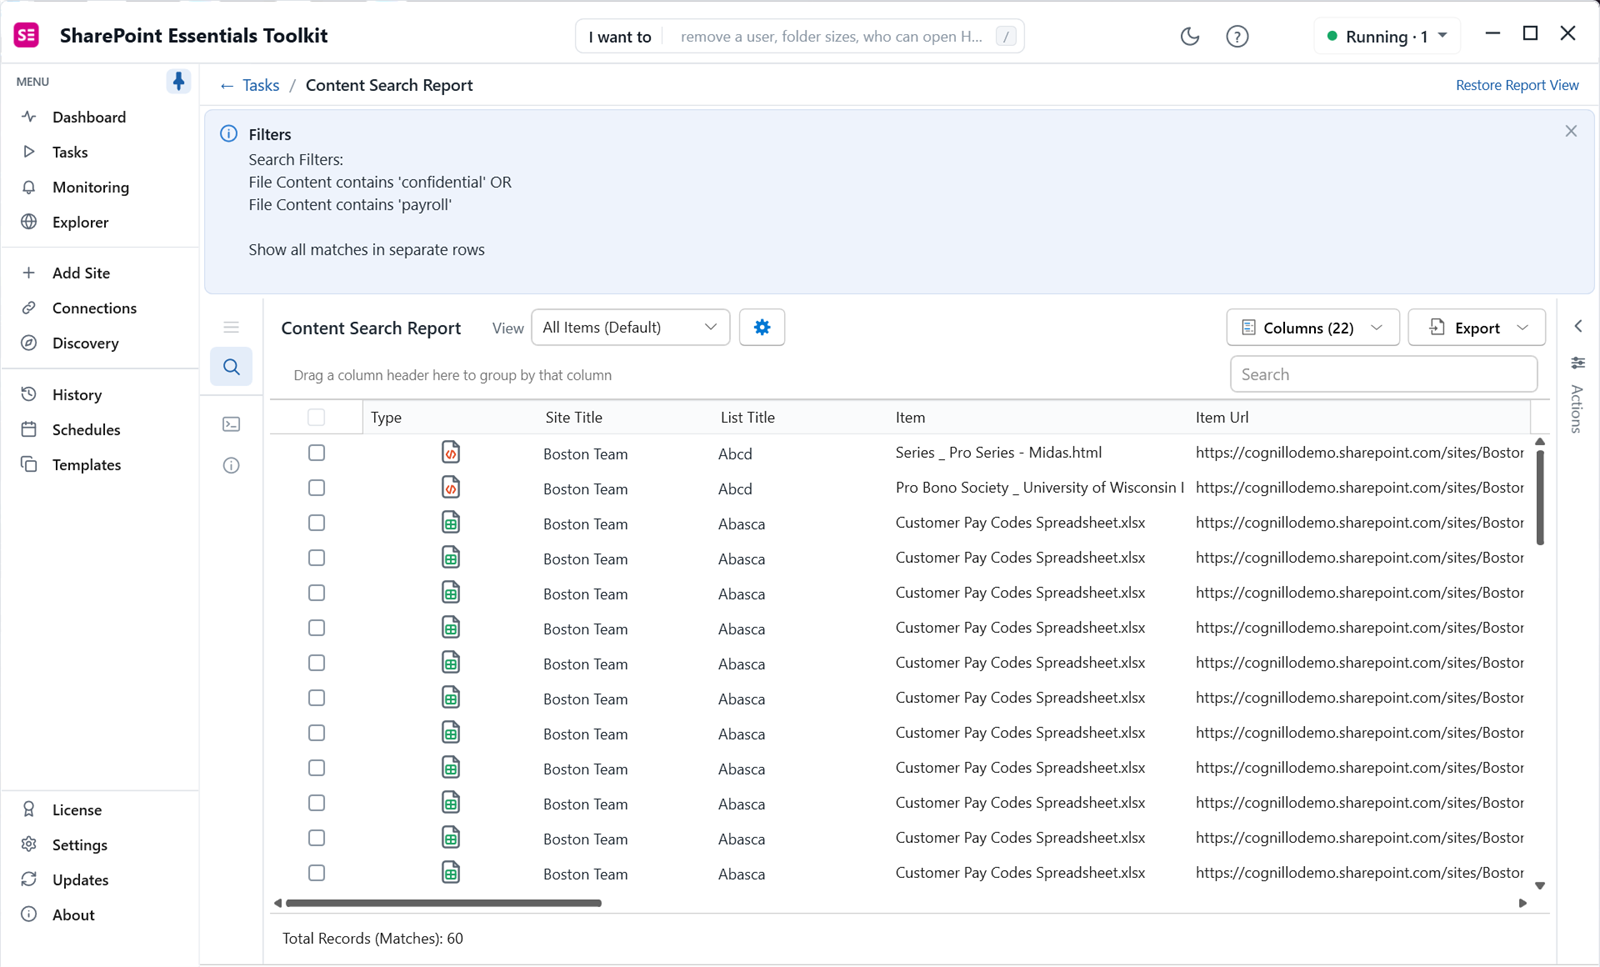Select the magnifier search panel icon
The image size is (1600, 967).
point(231,367)
